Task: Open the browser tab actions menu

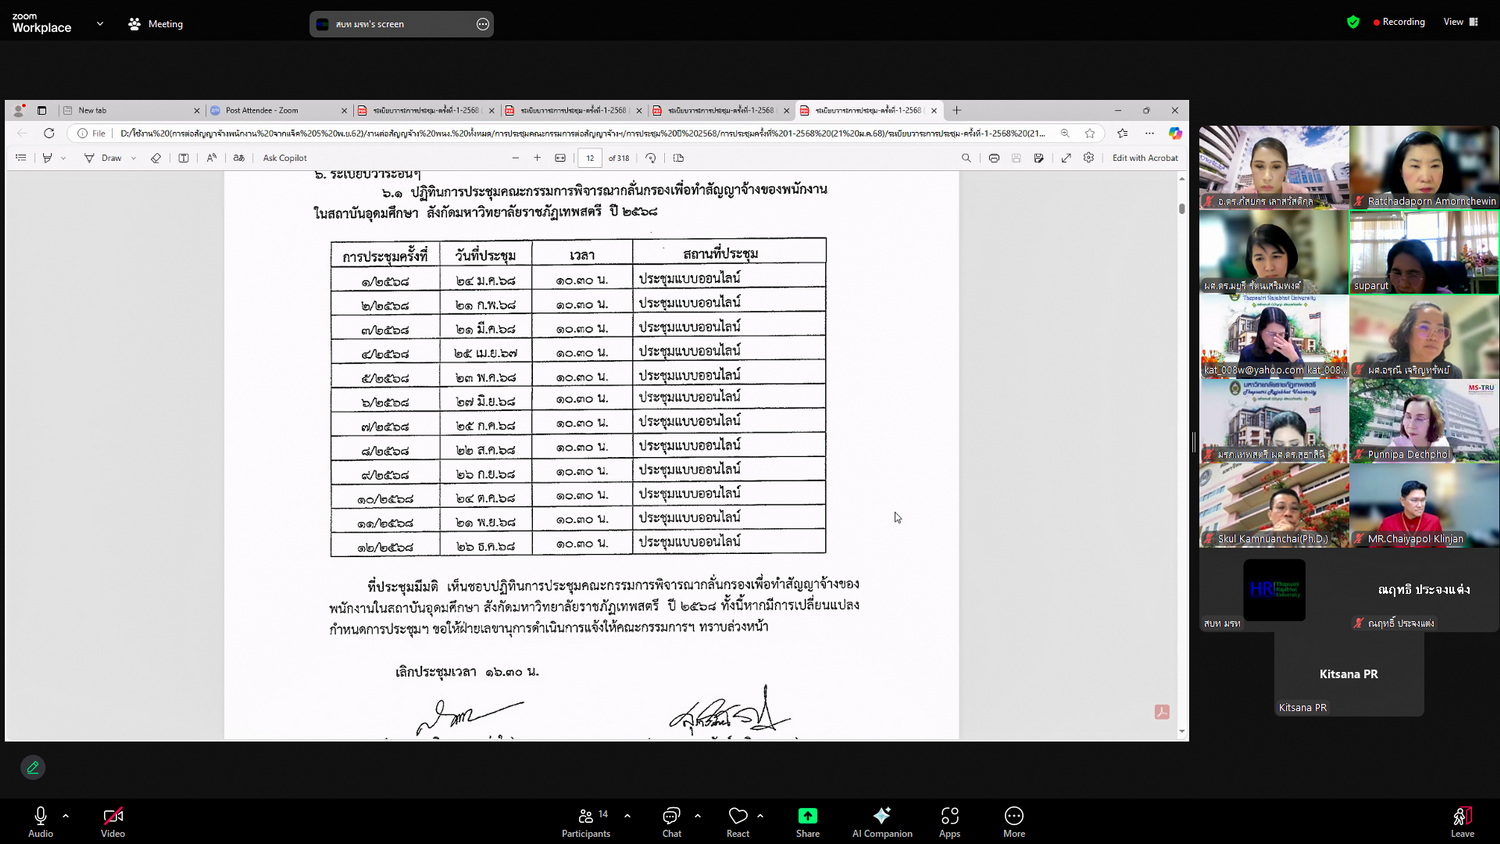Action: [x=42, y=110]
